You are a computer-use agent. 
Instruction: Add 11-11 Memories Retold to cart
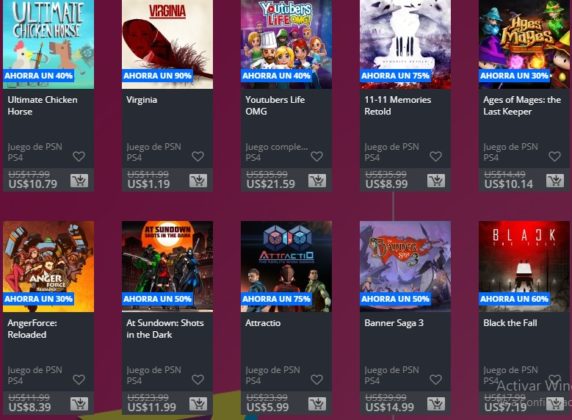[x=436, y=181]
